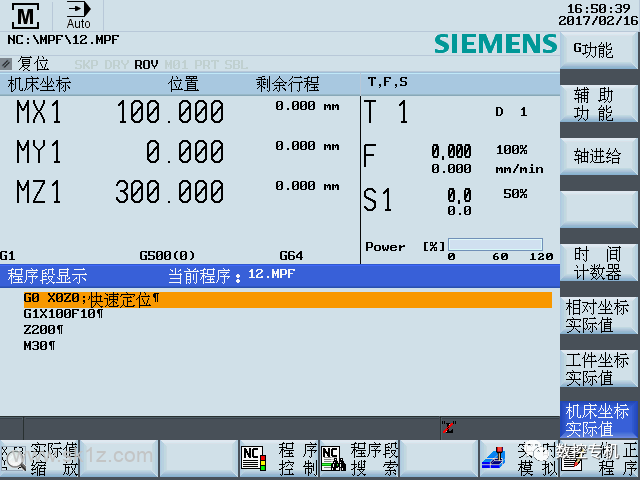The width and height of the screenshot is (640, 480).
Task: Click the Power percentage bar
Action: (x=495, y=244)
